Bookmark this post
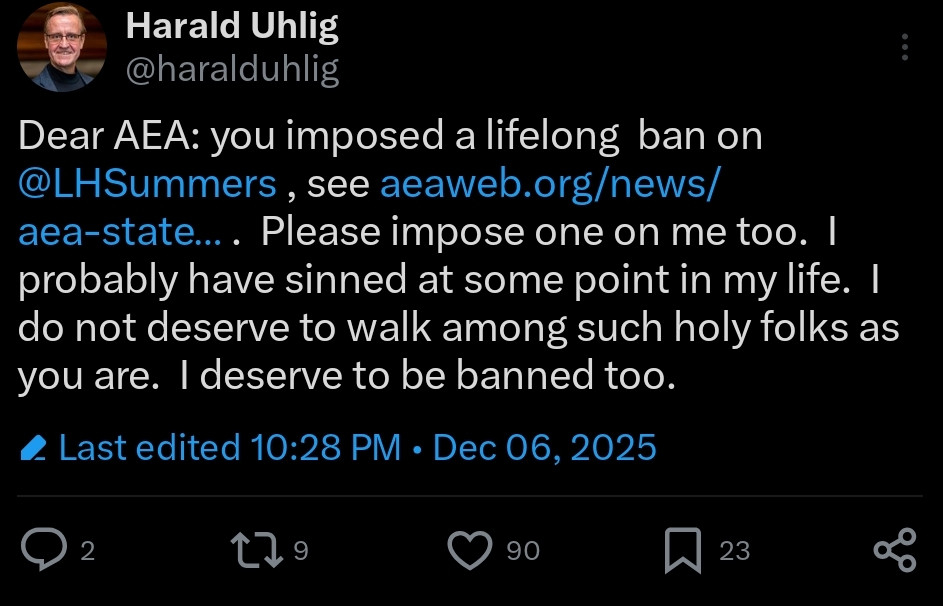The width and height of the screenshot is (943, 606). [x=683, y=551]
